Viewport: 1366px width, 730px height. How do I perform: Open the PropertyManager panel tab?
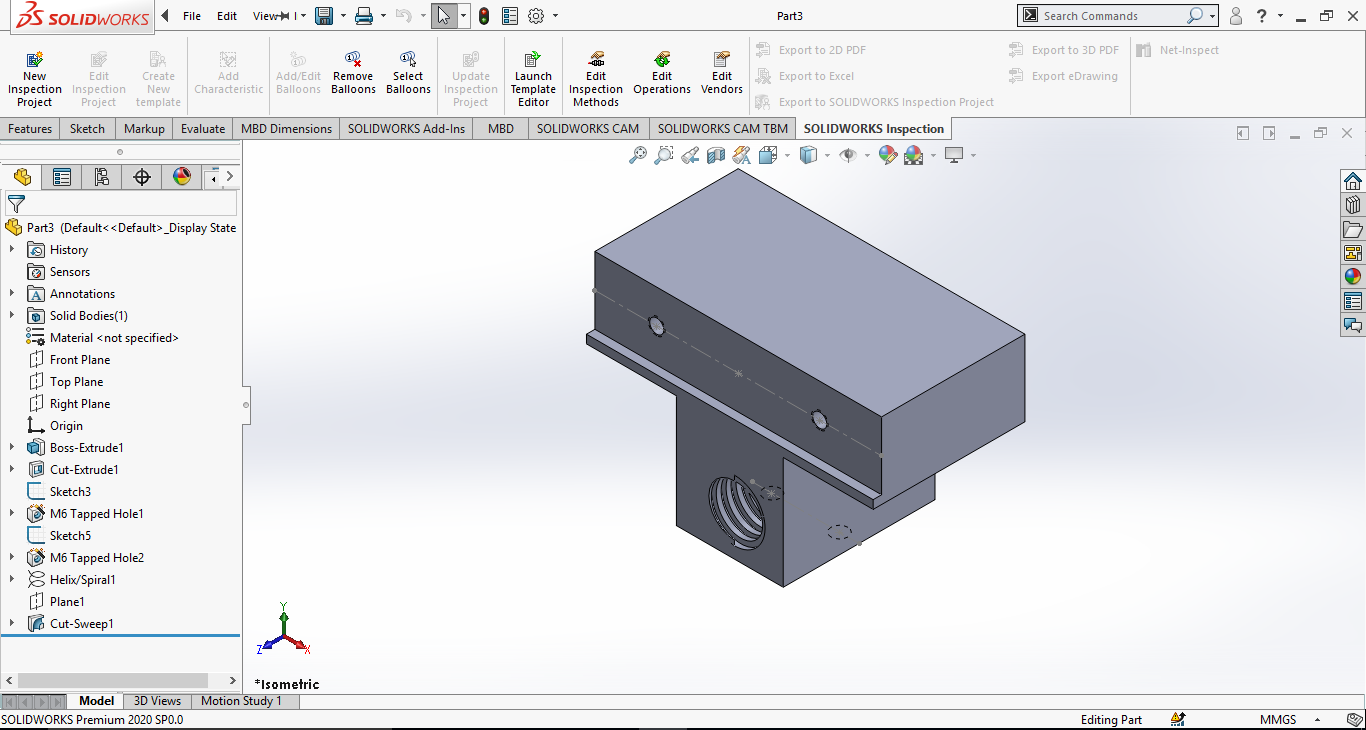pyautogui.click(x=62, y=177)
